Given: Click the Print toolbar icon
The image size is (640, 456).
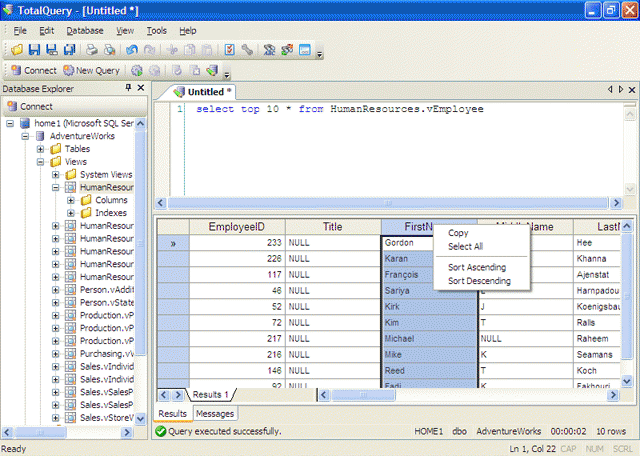Looking at the screenshot, I should tap(91, 50).
